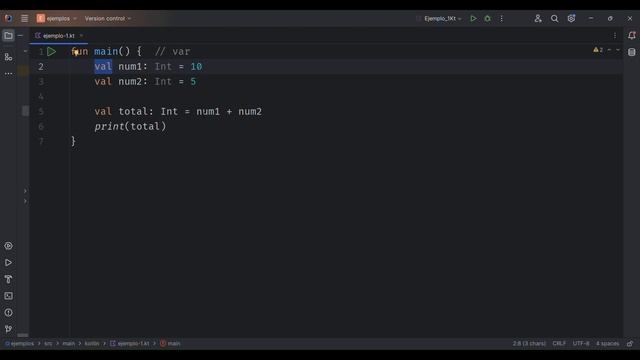Hide the project panel minus button
The height and width of the screenshot is (360, 640).
coord(20,36)
